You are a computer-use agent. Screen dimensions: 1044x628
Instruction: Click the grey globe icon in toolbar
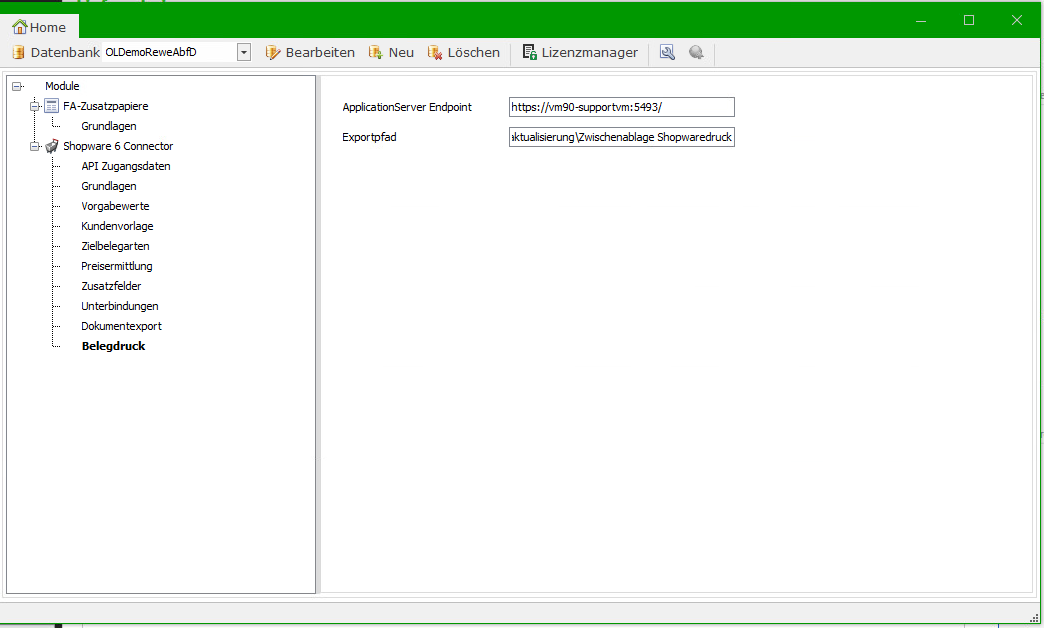click(x=696, y=53)
